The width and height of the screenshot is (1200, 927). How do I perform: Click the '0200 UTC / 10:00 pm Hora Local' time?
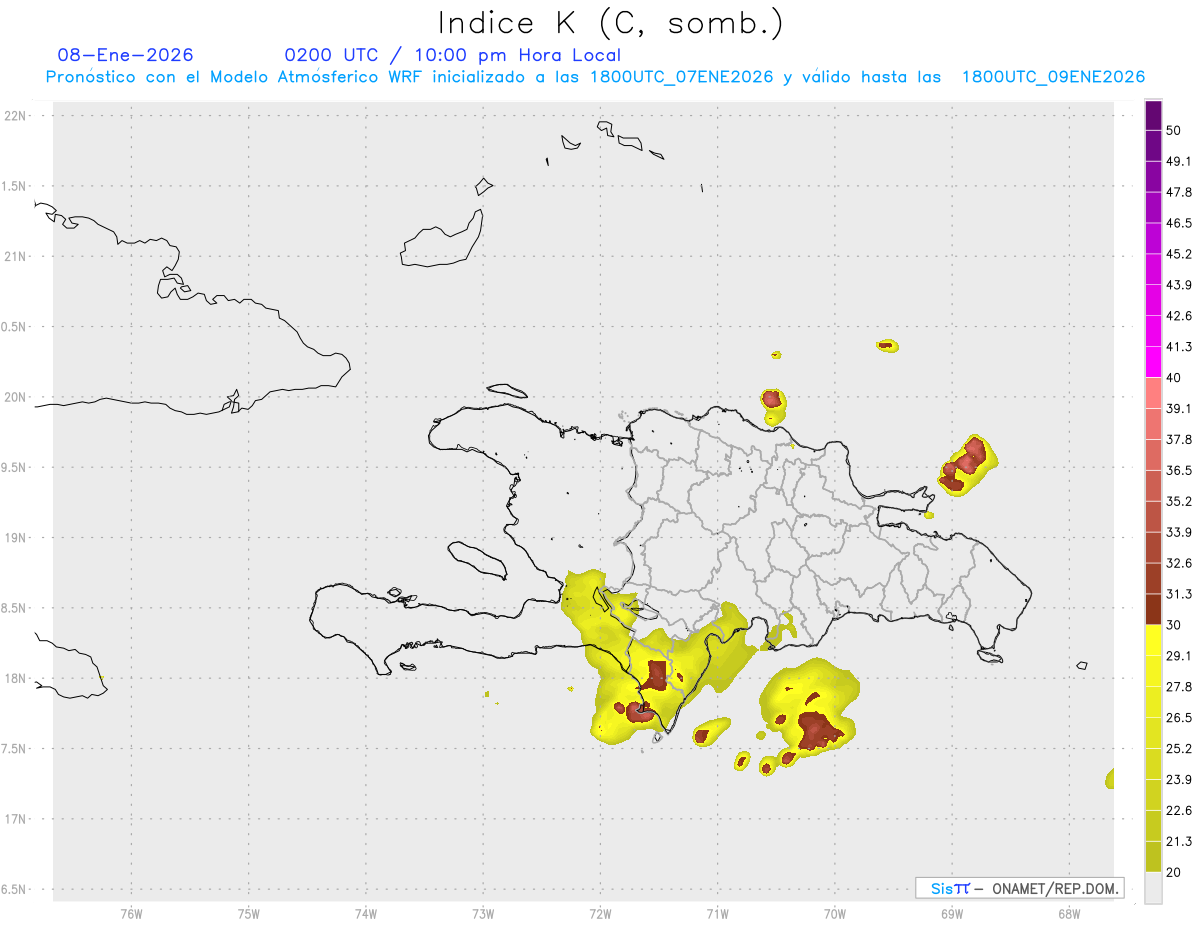point(453,55)
